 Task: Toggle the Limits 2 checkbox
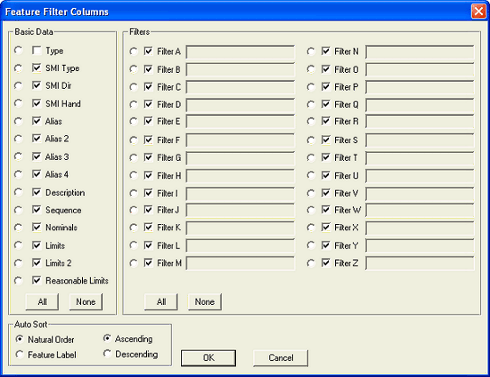point(36,263)
